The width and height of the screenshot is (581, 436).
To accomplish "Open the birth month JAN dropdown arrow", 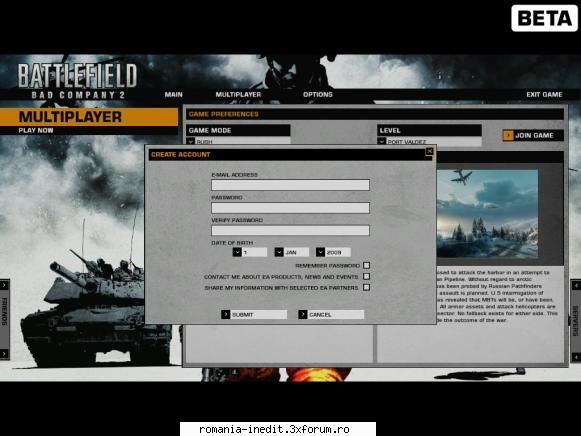I will (279, 252).
